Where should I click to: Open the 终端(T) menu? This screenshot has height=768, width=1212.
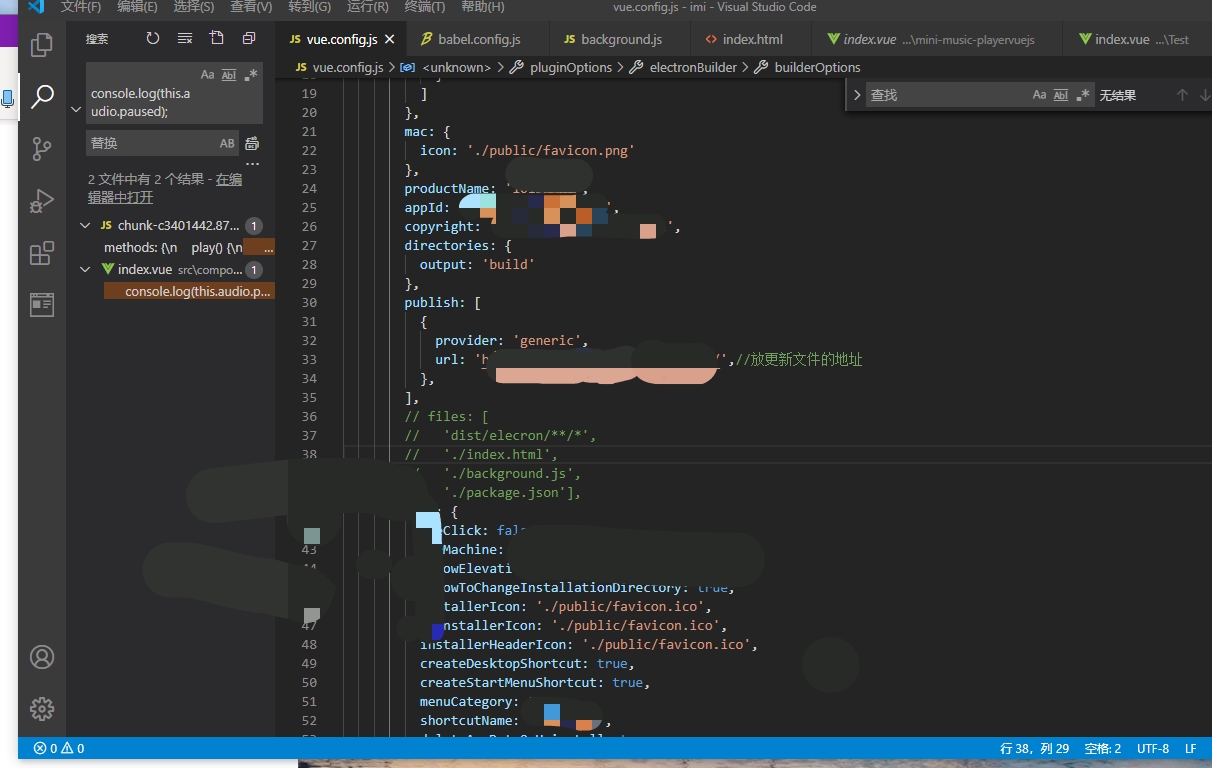pyautogui.click(x=425, y=7)
